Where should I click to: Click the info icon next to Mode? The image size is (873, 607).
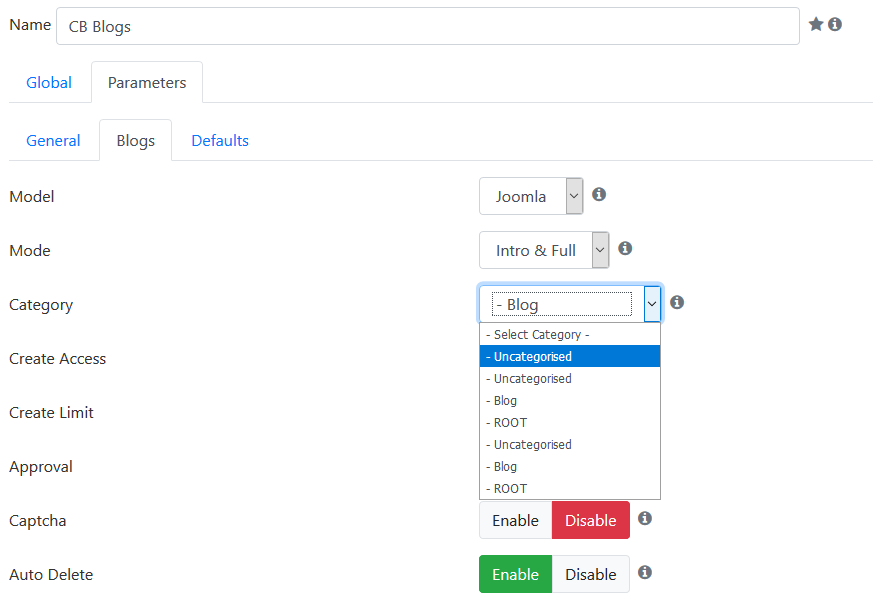click(x=625, y=248)
